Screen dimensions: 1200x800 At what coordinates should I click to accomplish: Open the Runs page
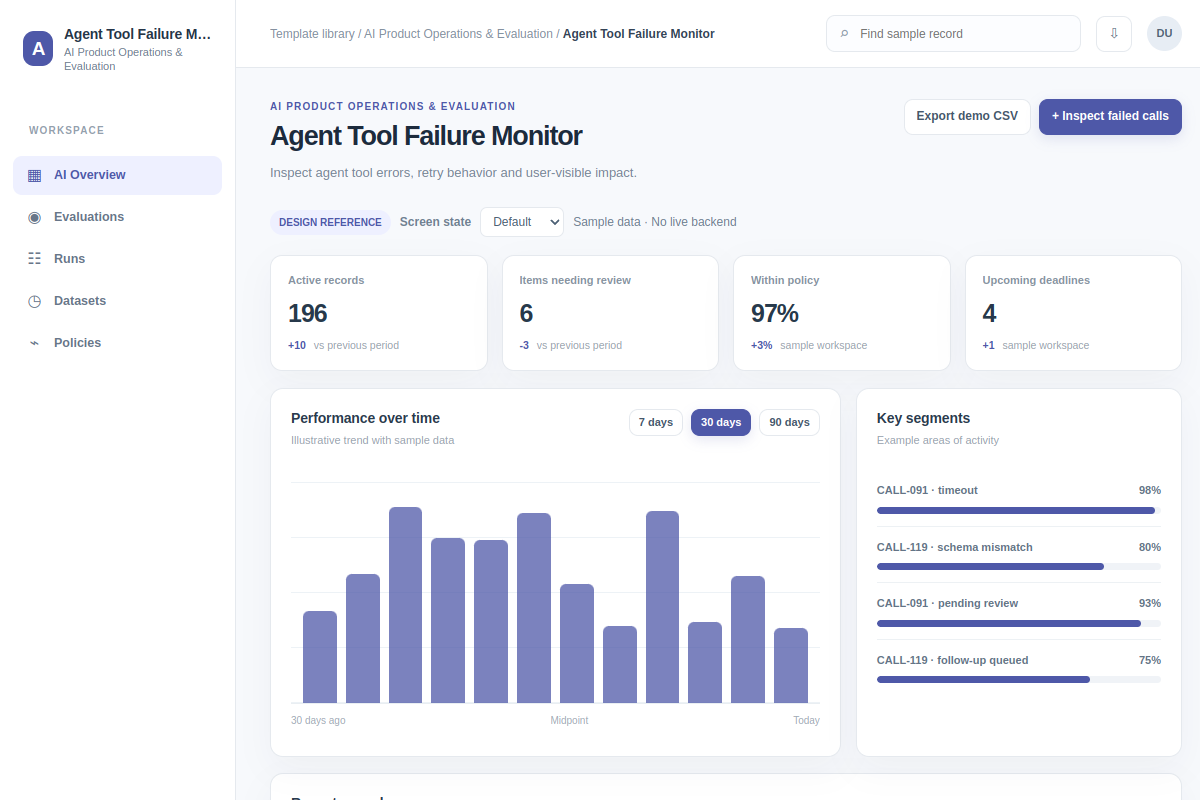117,259
